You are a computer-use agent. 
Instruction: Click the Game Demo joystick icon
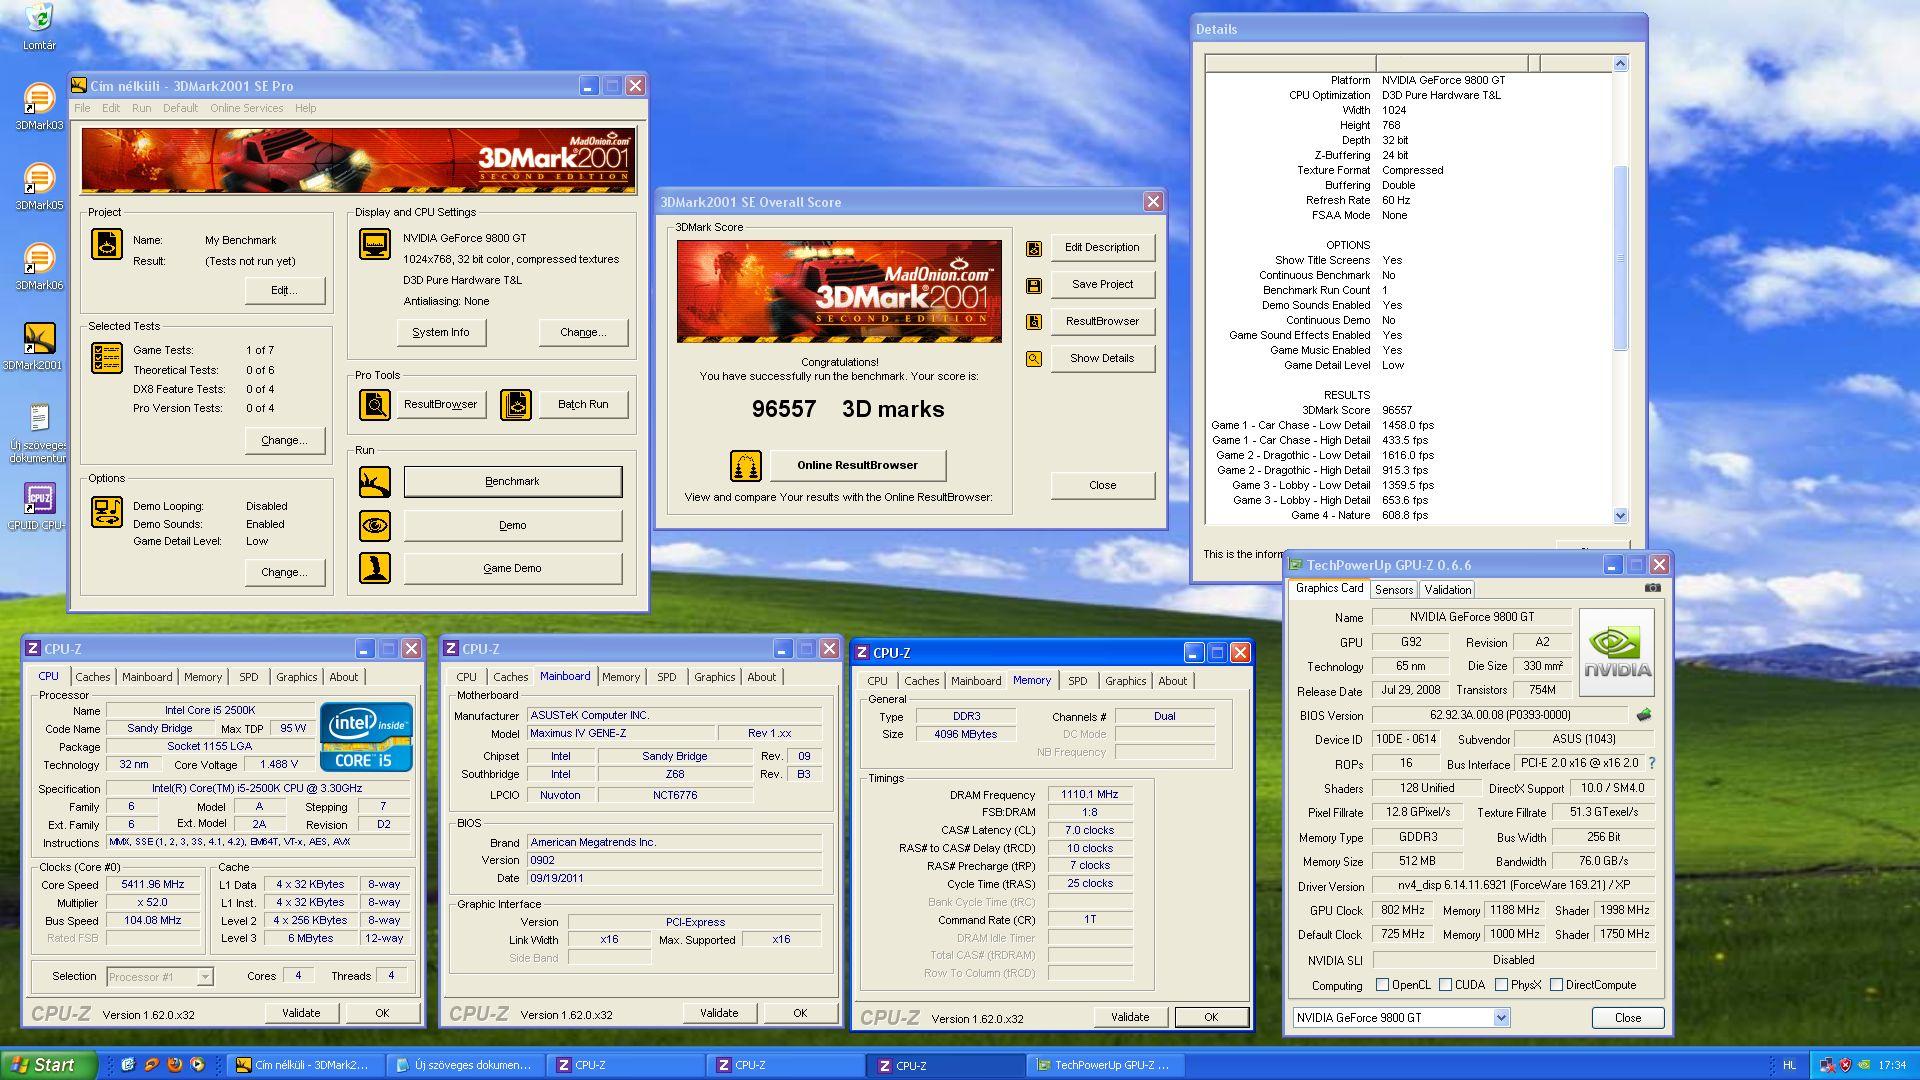pyautogui.click(x=375, y=568)
